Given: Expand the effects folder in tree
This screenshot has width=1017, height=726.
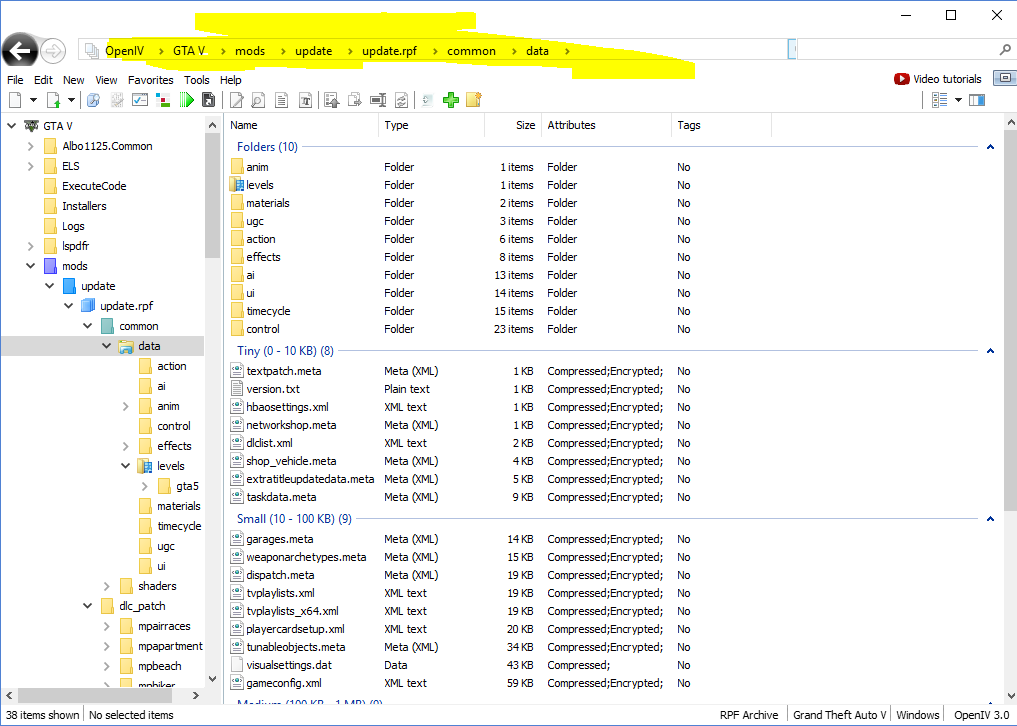Looking at the screenshot, I should [x=125, y=446].
